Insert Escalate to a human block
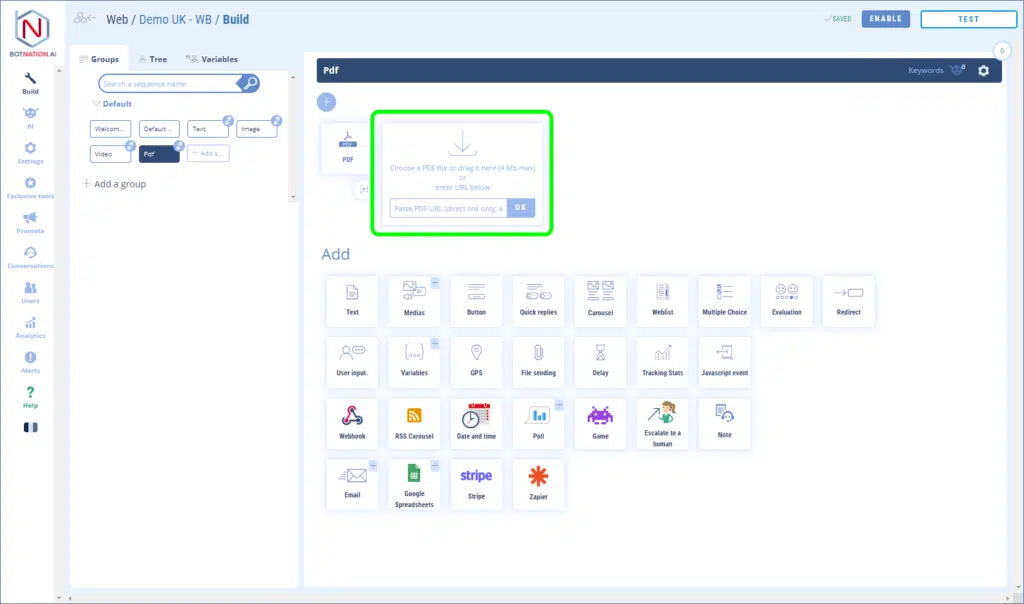The image size is (1024, 604). [662, 424]
